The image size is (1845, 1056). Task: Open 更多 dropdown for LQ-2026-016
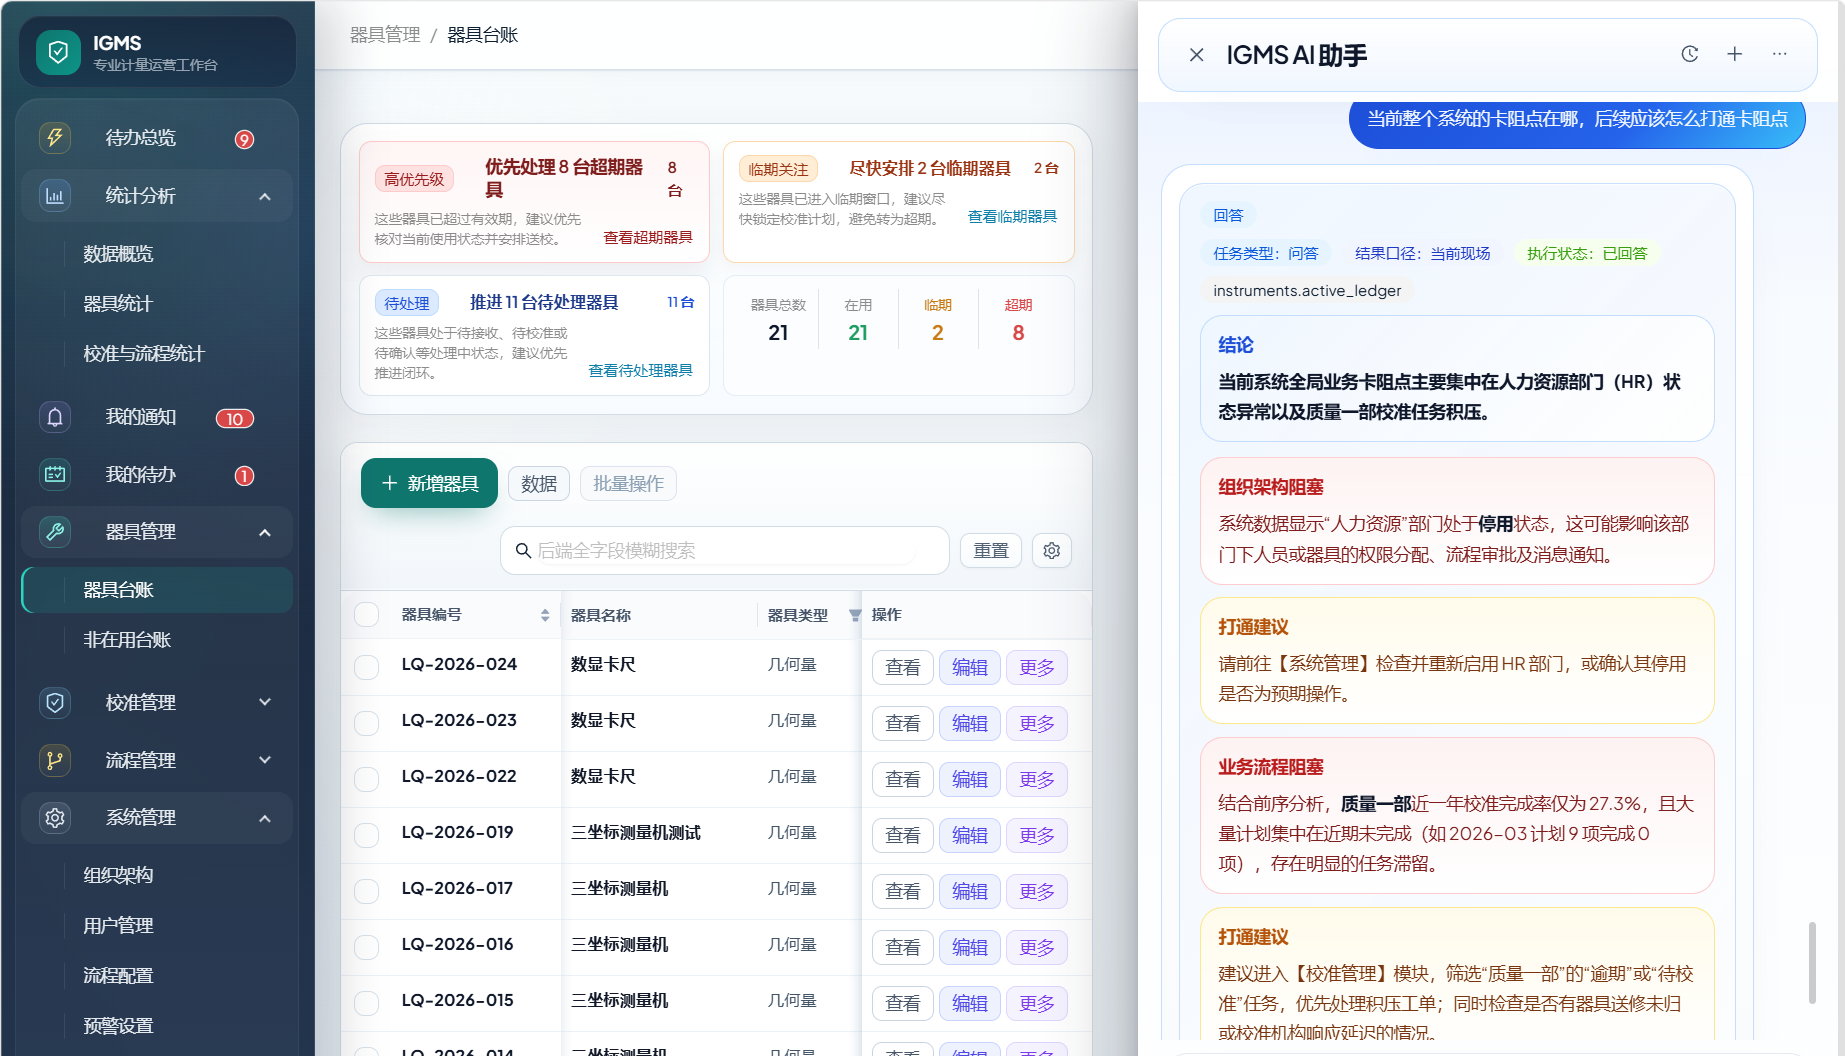click(1037, 948)
